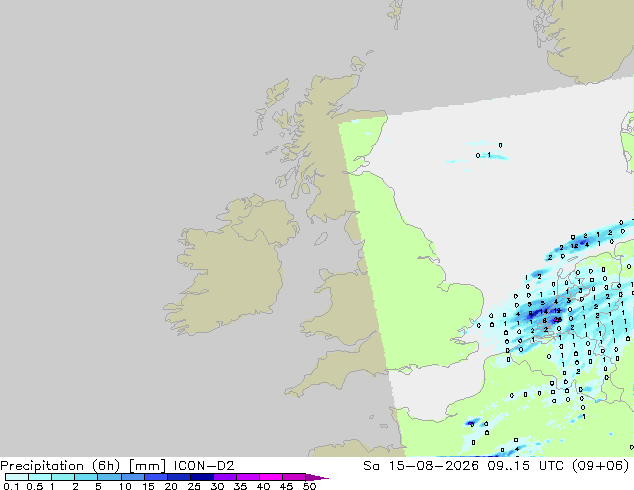Viewport: 634px width, 490px height.
Task: Click the legend swatch between 2 and 5
Action: pos(86,477)
